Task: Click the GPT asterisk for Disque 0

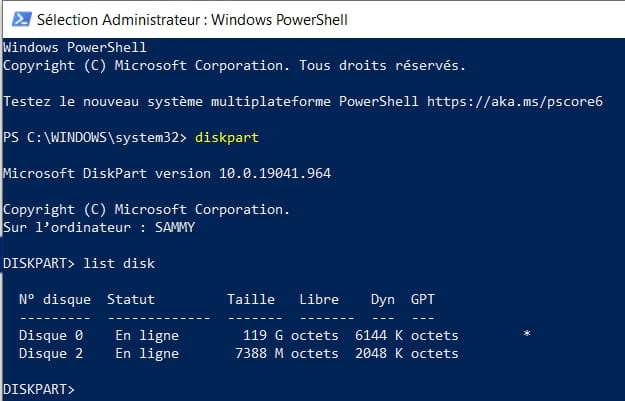Action: point(527,334)
